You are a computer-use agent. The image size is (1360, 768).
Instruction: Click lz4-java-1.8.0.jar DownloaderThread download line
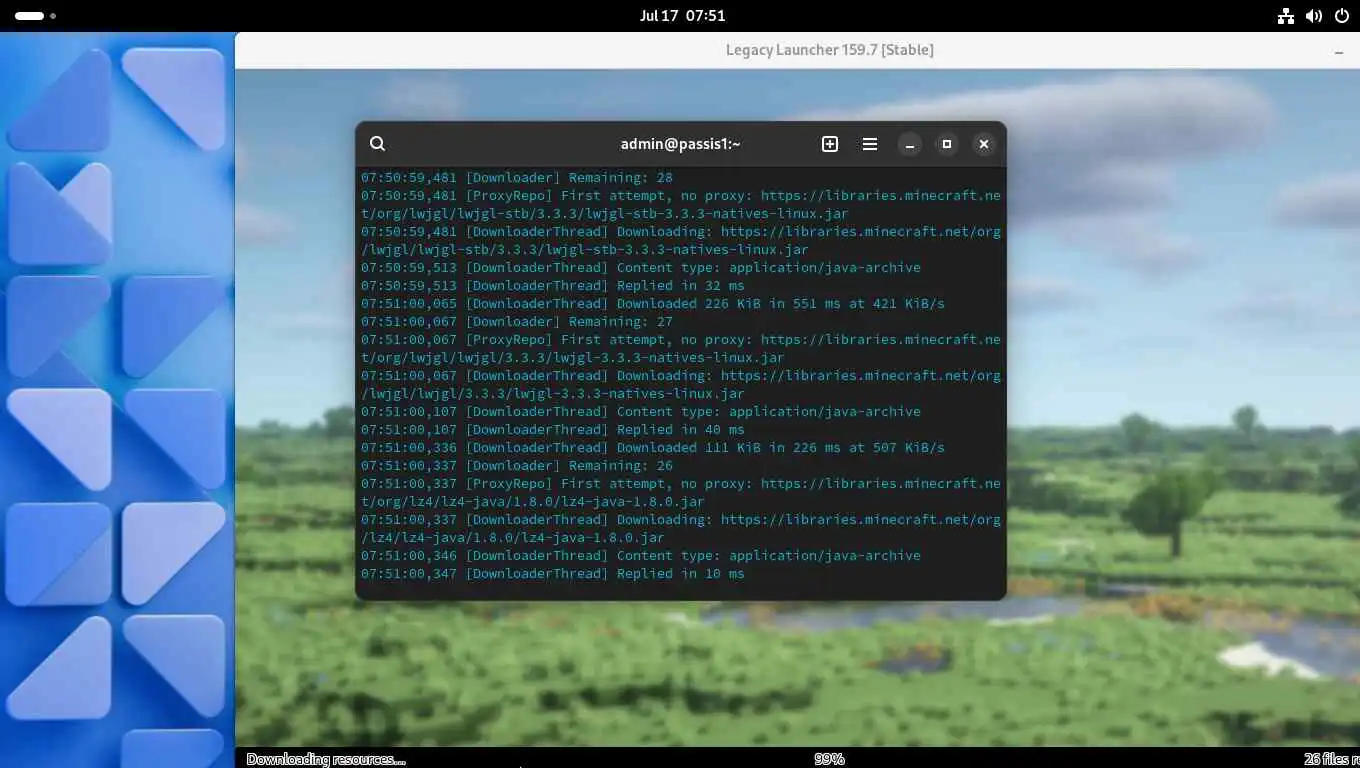681,529
